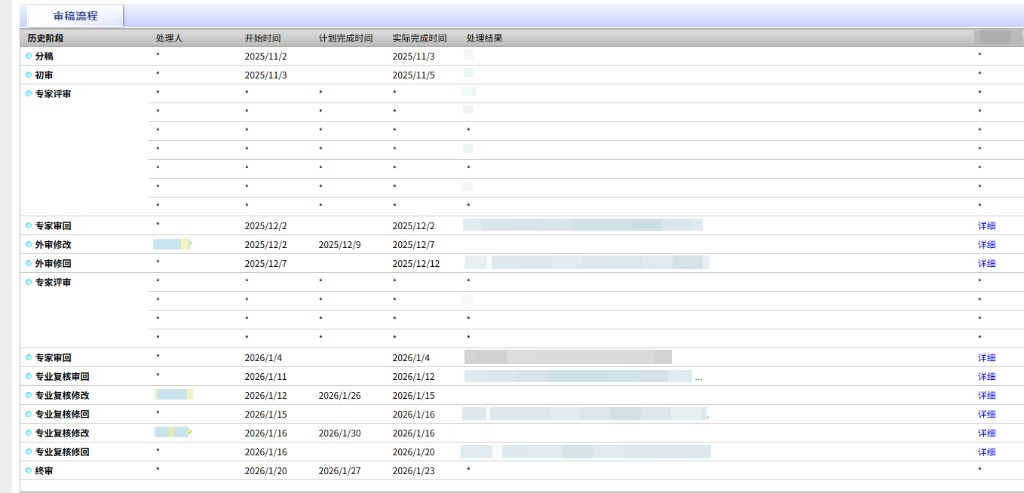This screenshot has width=1024, height=493.
Task: Open 详细 link for 外审修回 row
Action: 986,263
